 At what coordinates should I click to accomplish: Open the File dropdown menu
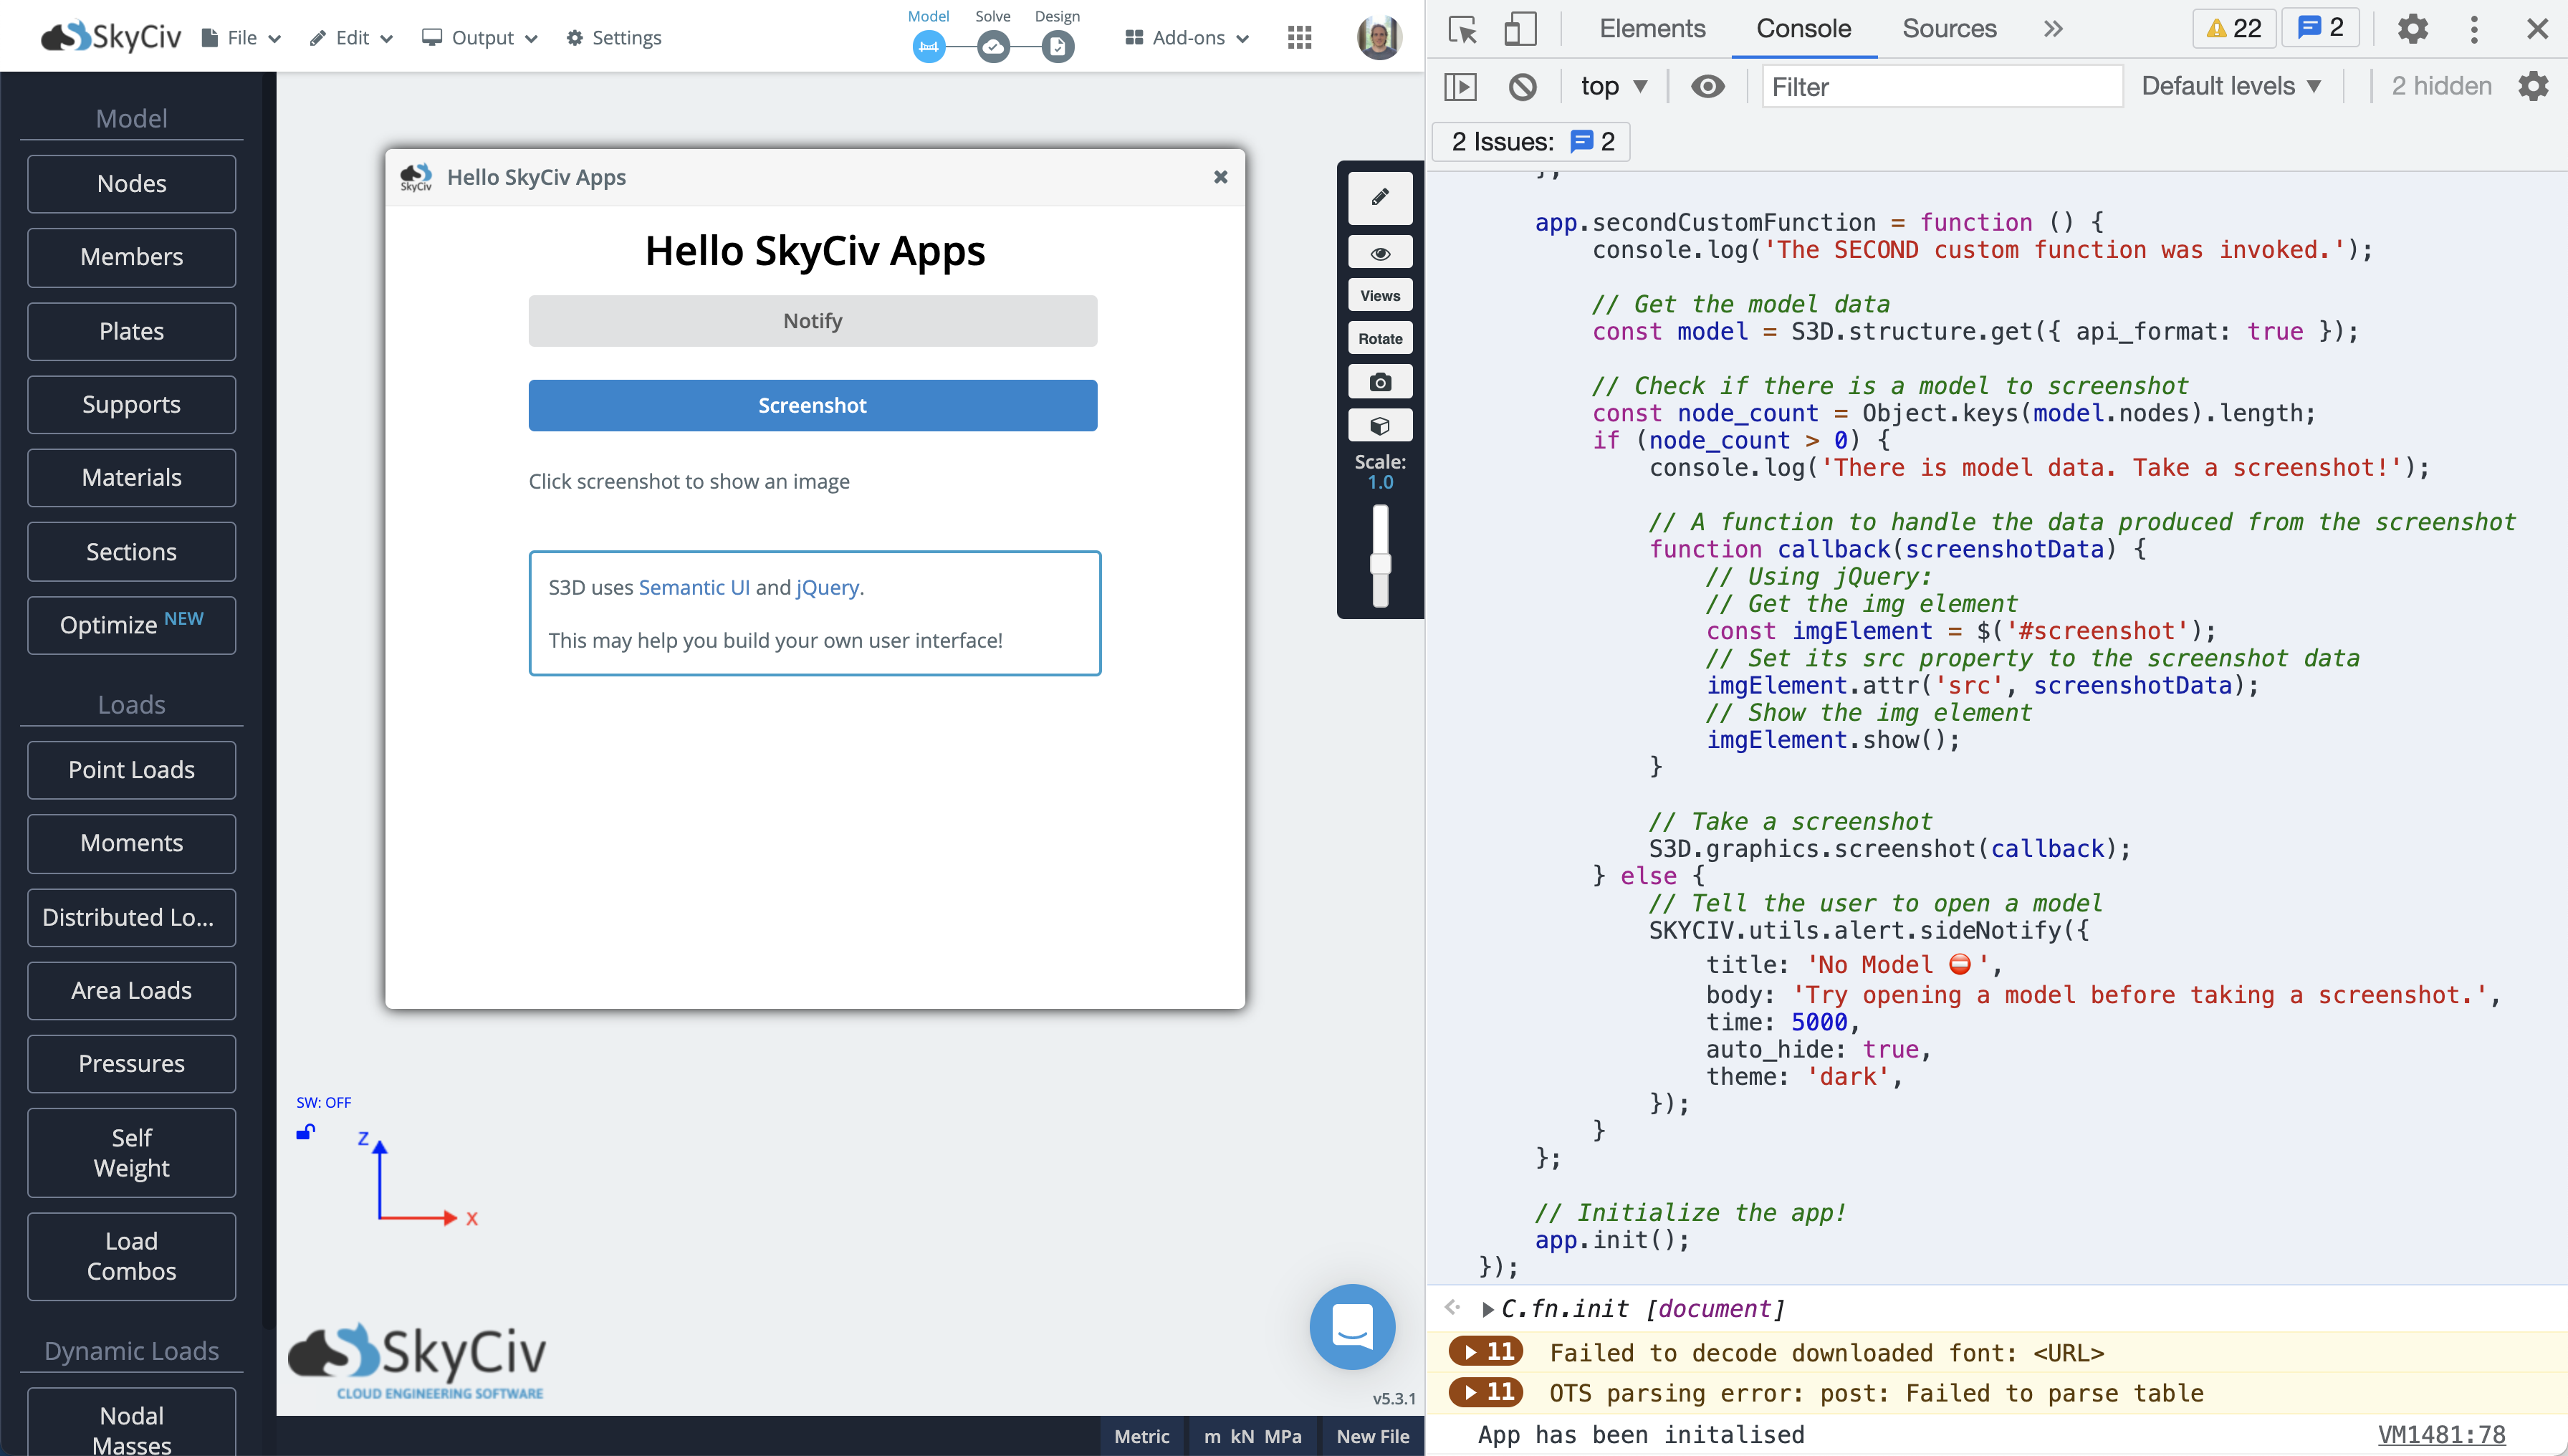click(x=242, y=38)
